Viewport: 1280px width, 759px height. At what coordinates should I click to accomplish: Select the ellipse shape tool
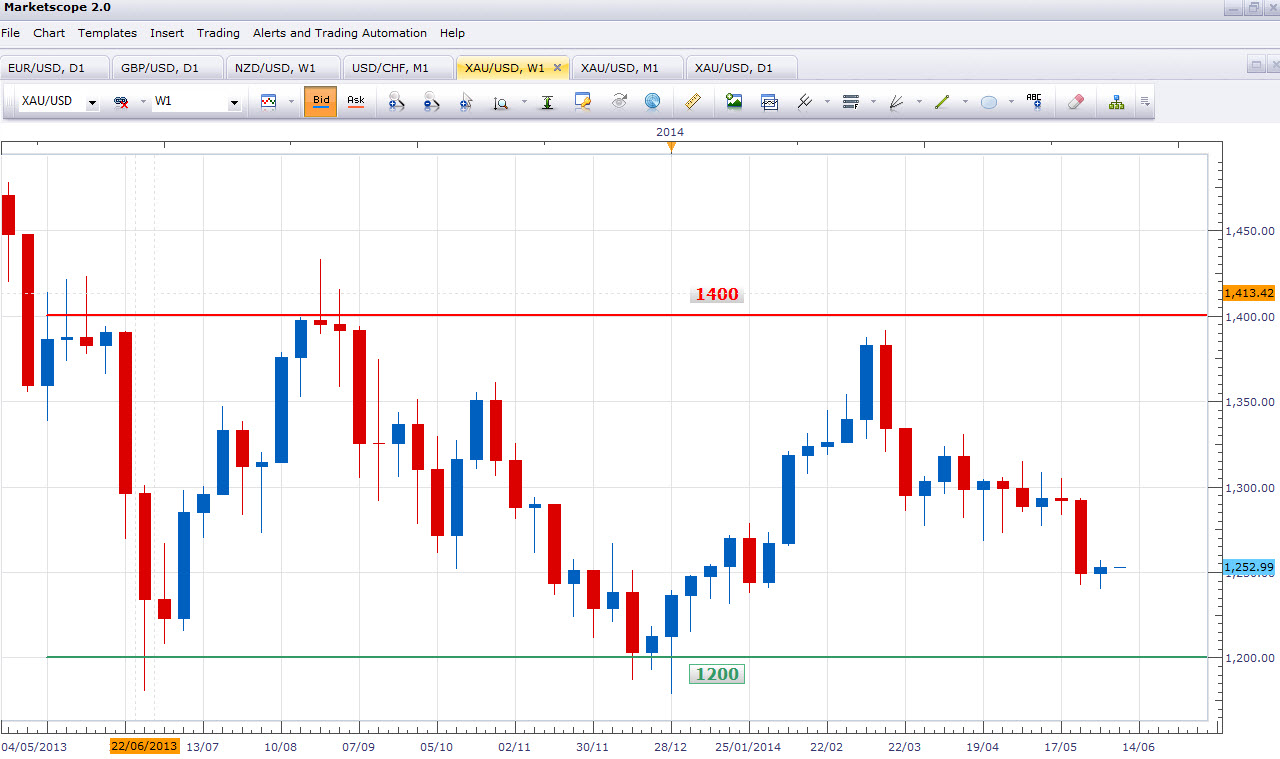(x=988, y=102)
